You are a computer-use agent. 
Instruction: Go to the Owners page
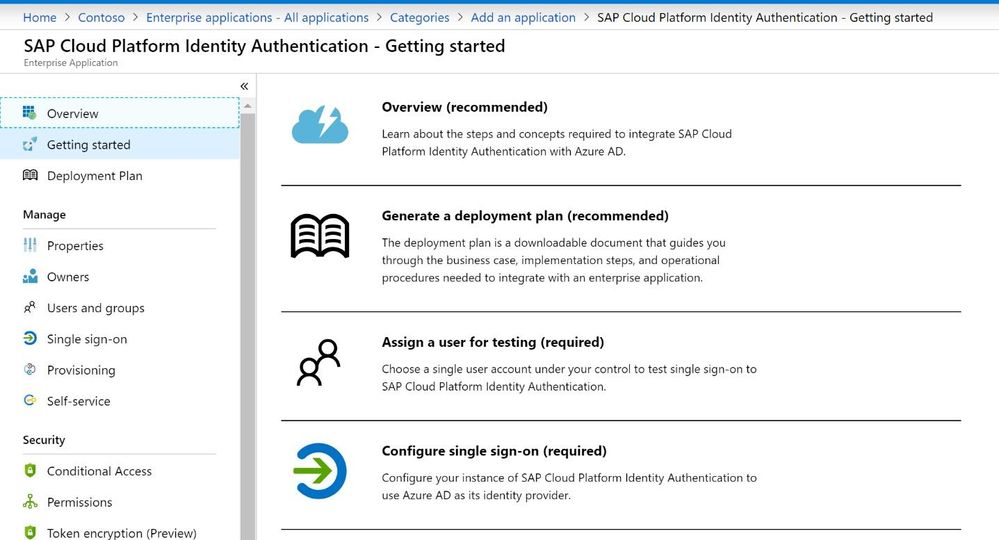[120, 277]
